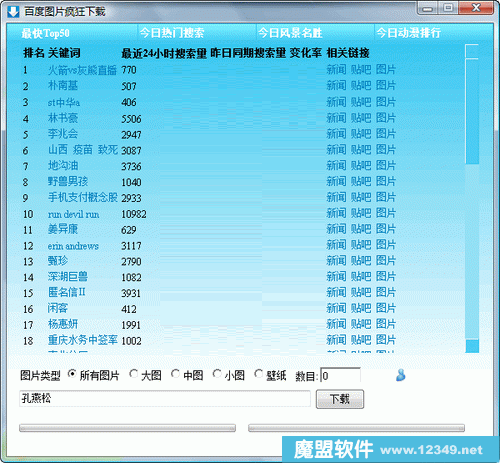Click 新闻 link in erin andrews row
Screen dimensions: 500x463
(336, 245)
